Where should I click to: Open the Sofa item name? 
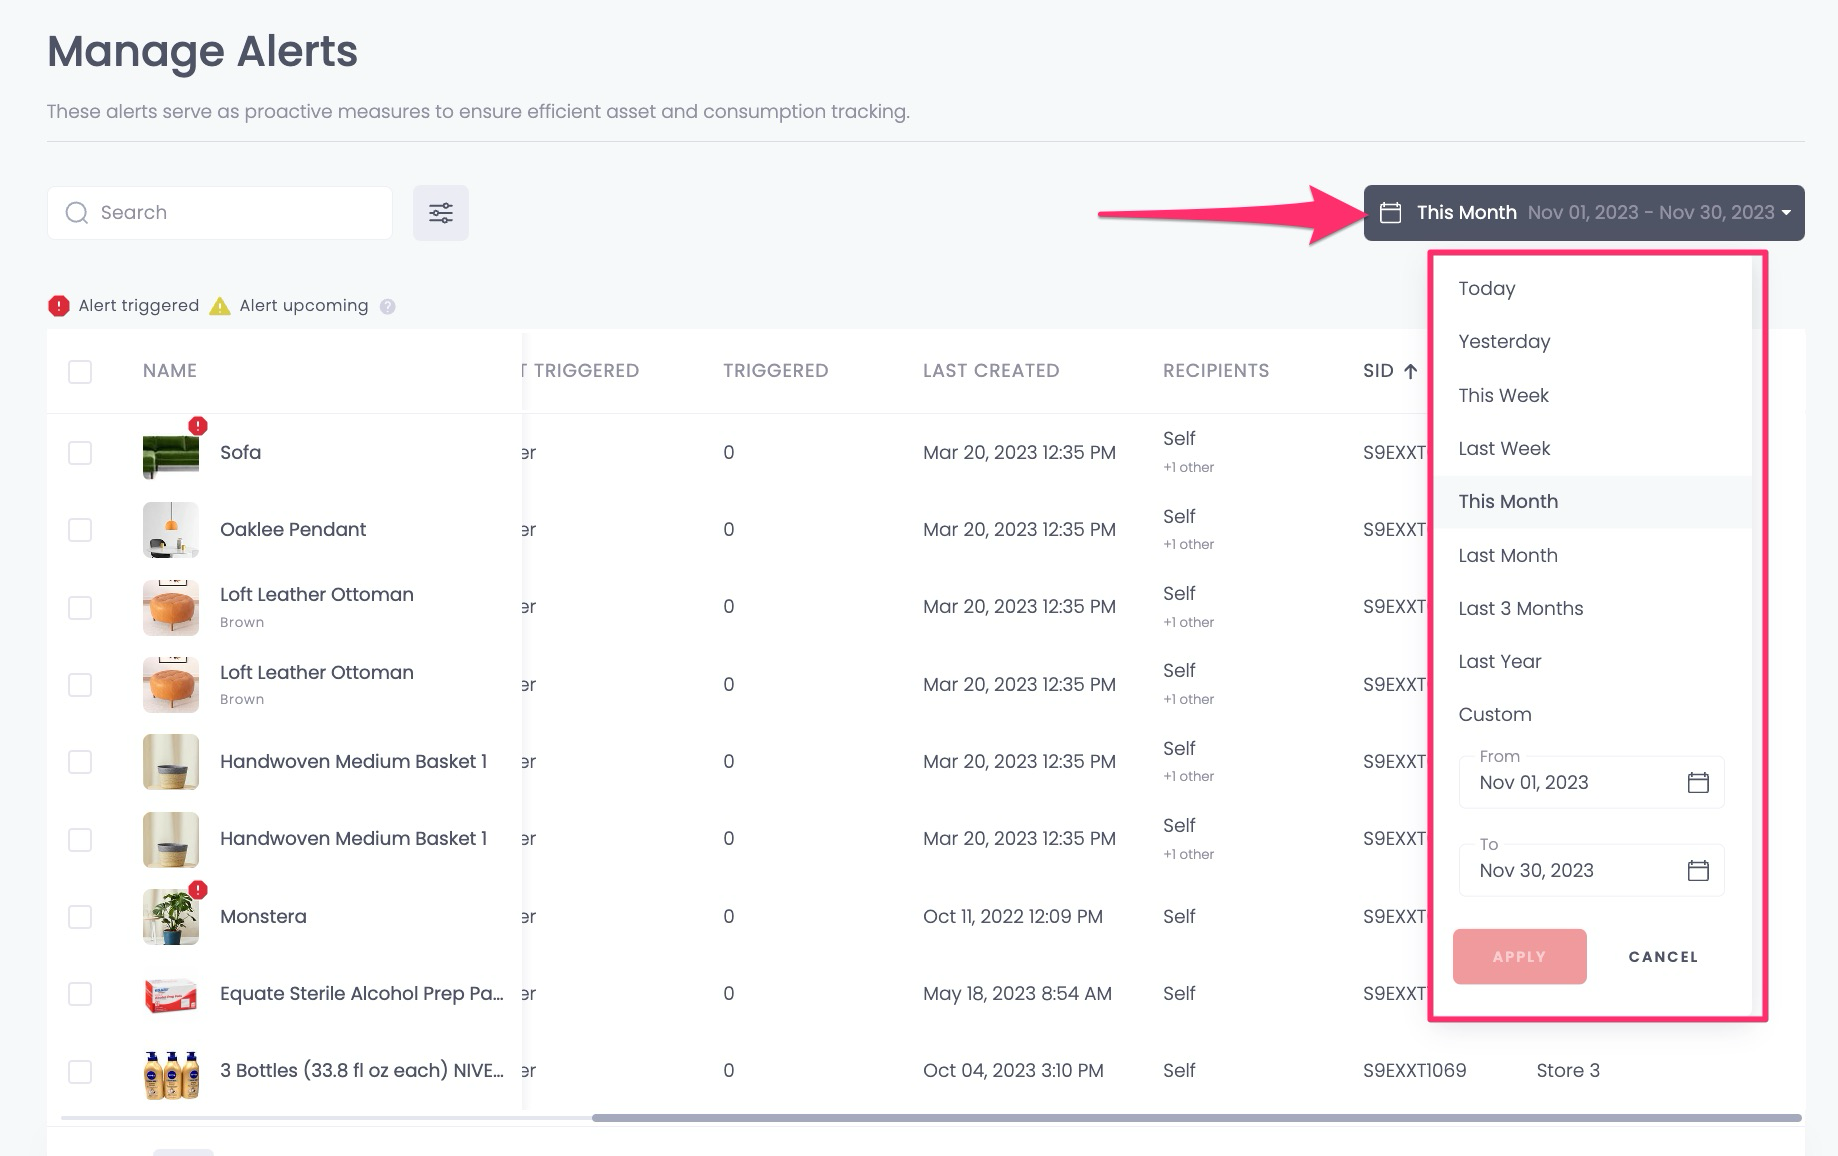240,453
